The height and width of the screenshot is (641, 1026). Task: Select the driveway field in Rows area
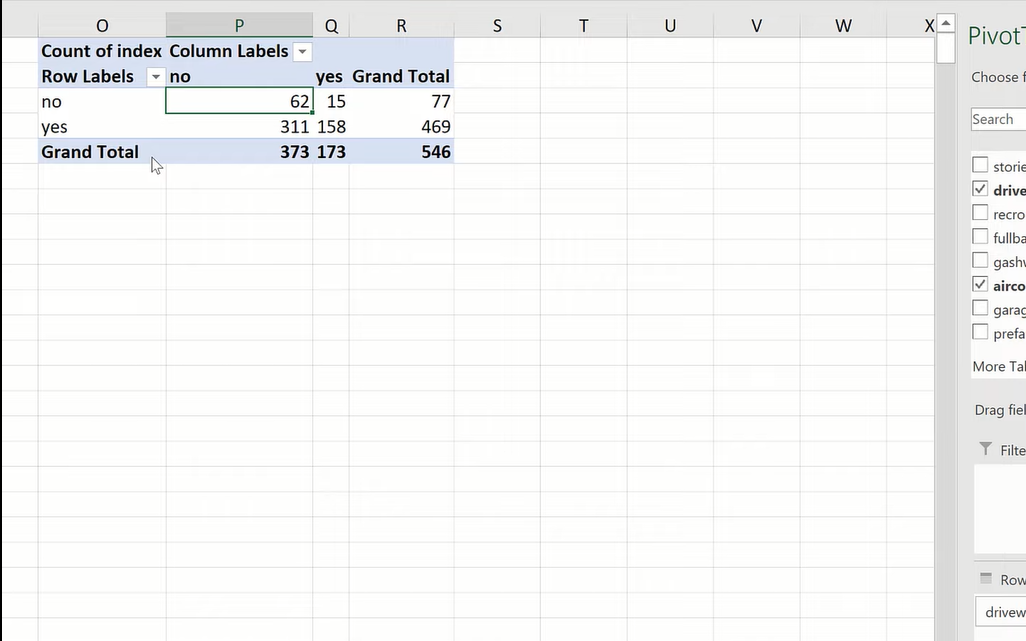pyautogui.click(x=1001, y=612)
